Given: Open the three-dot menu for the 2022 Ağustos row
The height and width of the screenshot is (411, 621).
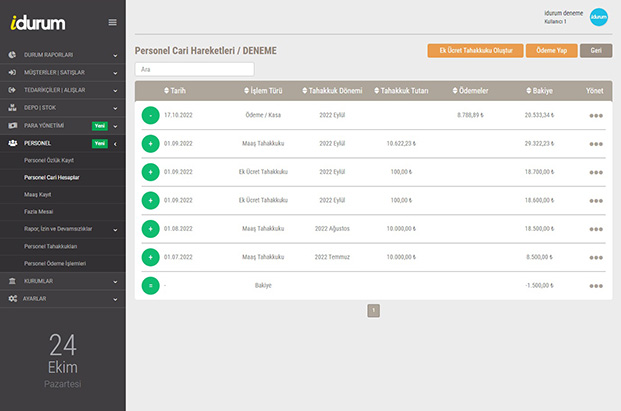Looking at the screenshot, I should click(596, 229).
